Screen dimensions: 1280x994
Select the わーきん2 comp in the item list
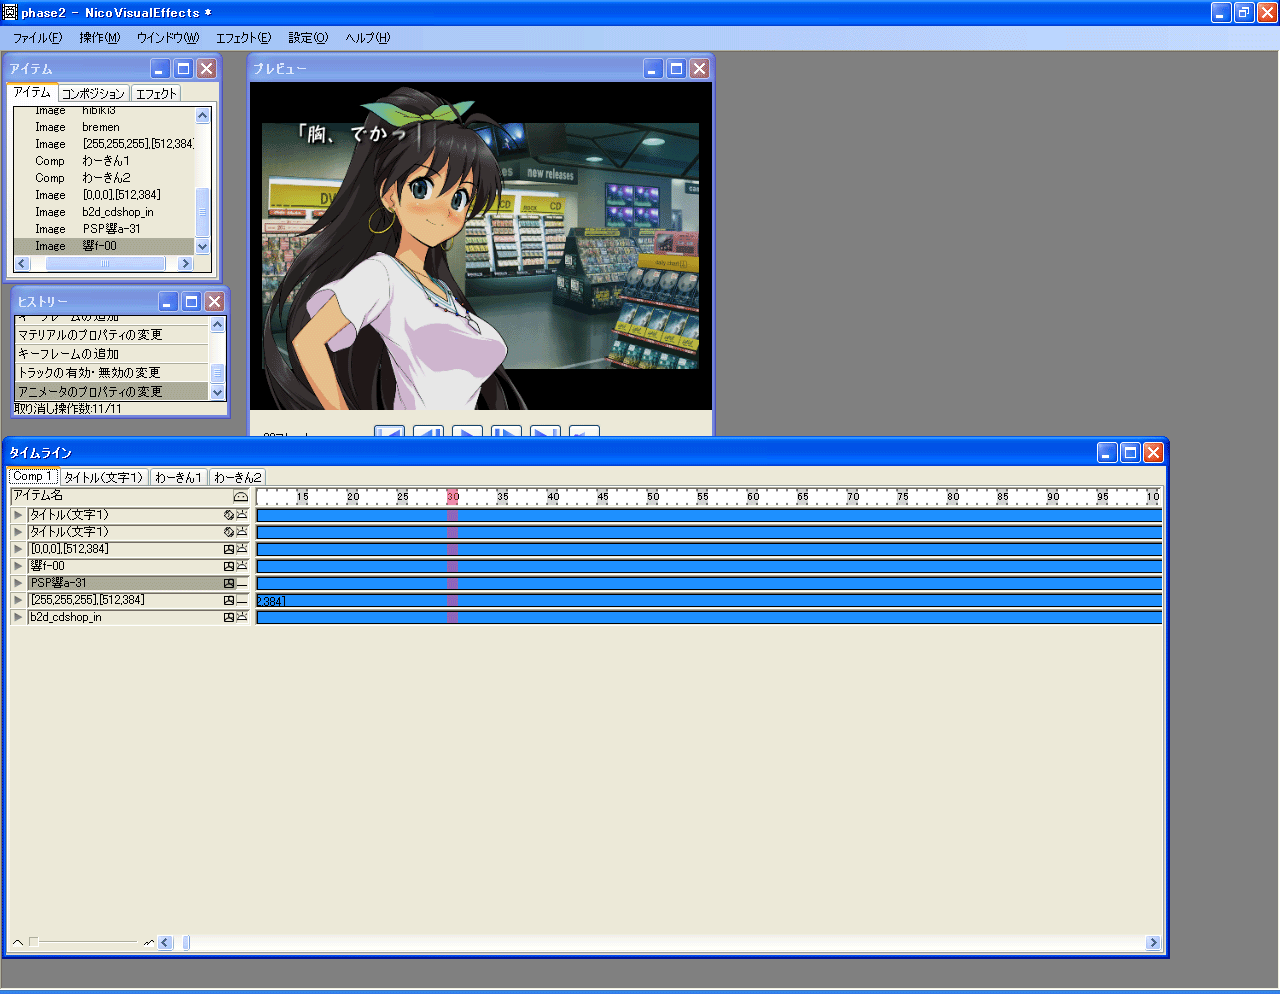(104, 178)
